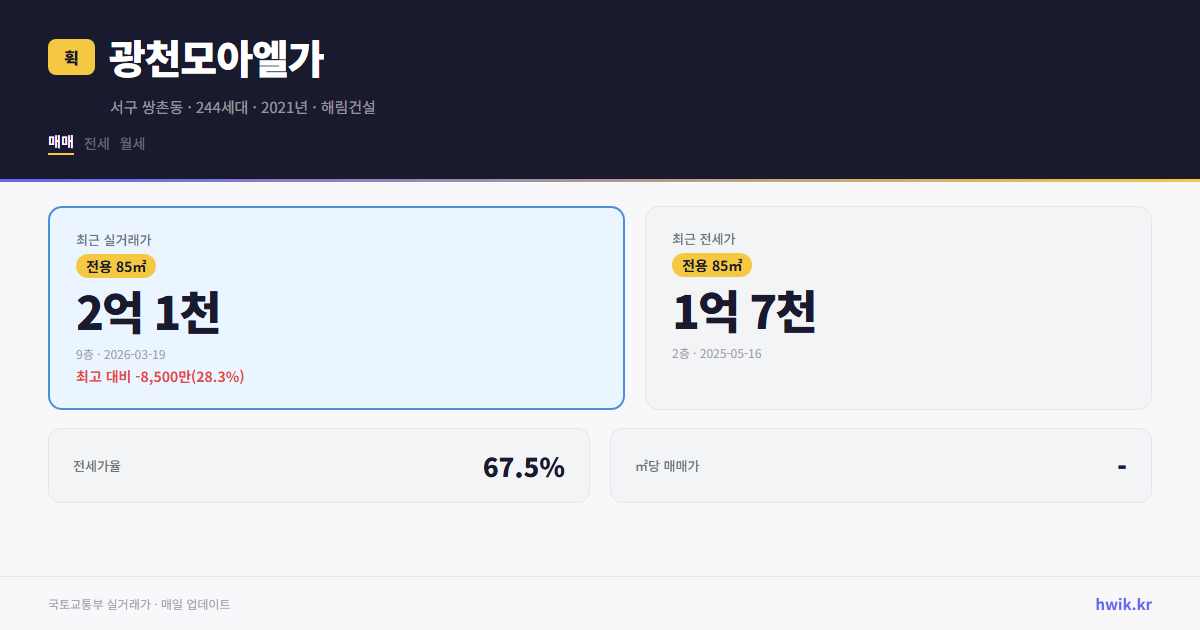The image size is (1200, 630).
Task: Click the apartment title 광천모아엘가
Action: (x=216, y=60)
